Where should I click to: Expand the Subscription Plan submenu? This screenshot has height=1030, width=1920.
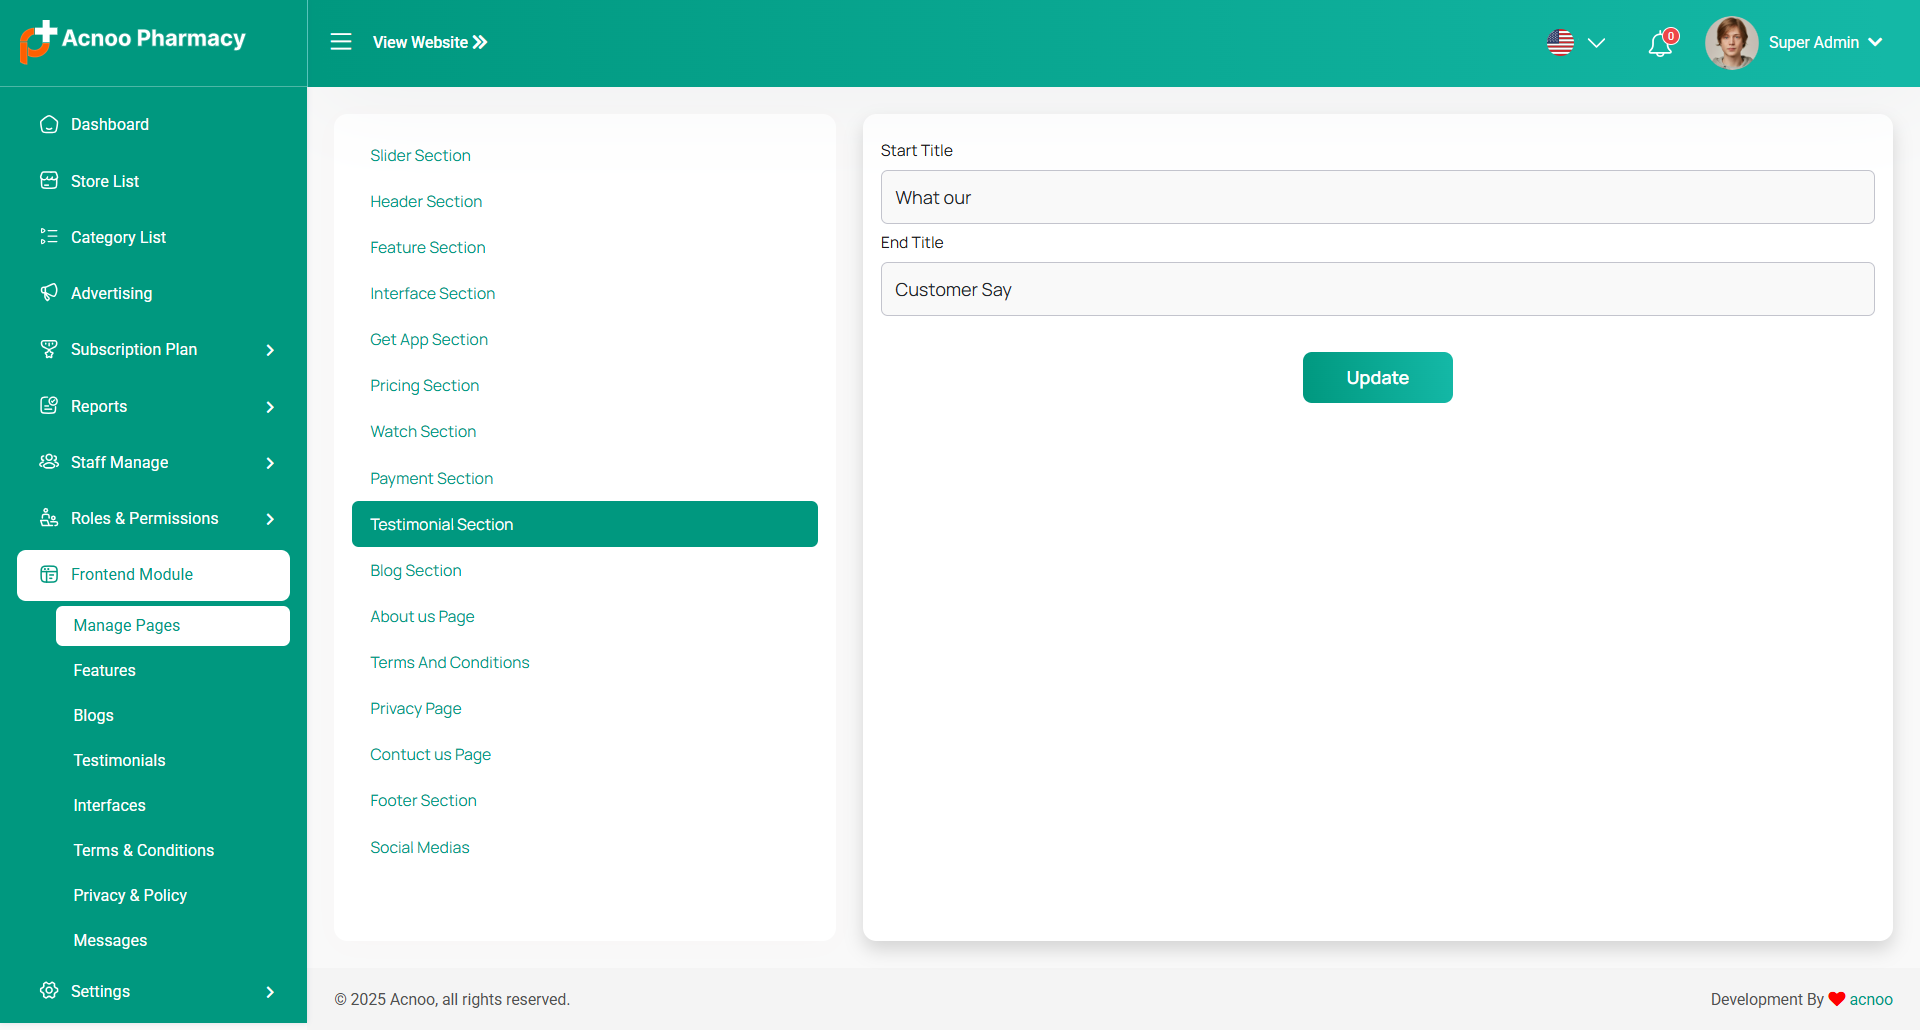tap(270, 350)
